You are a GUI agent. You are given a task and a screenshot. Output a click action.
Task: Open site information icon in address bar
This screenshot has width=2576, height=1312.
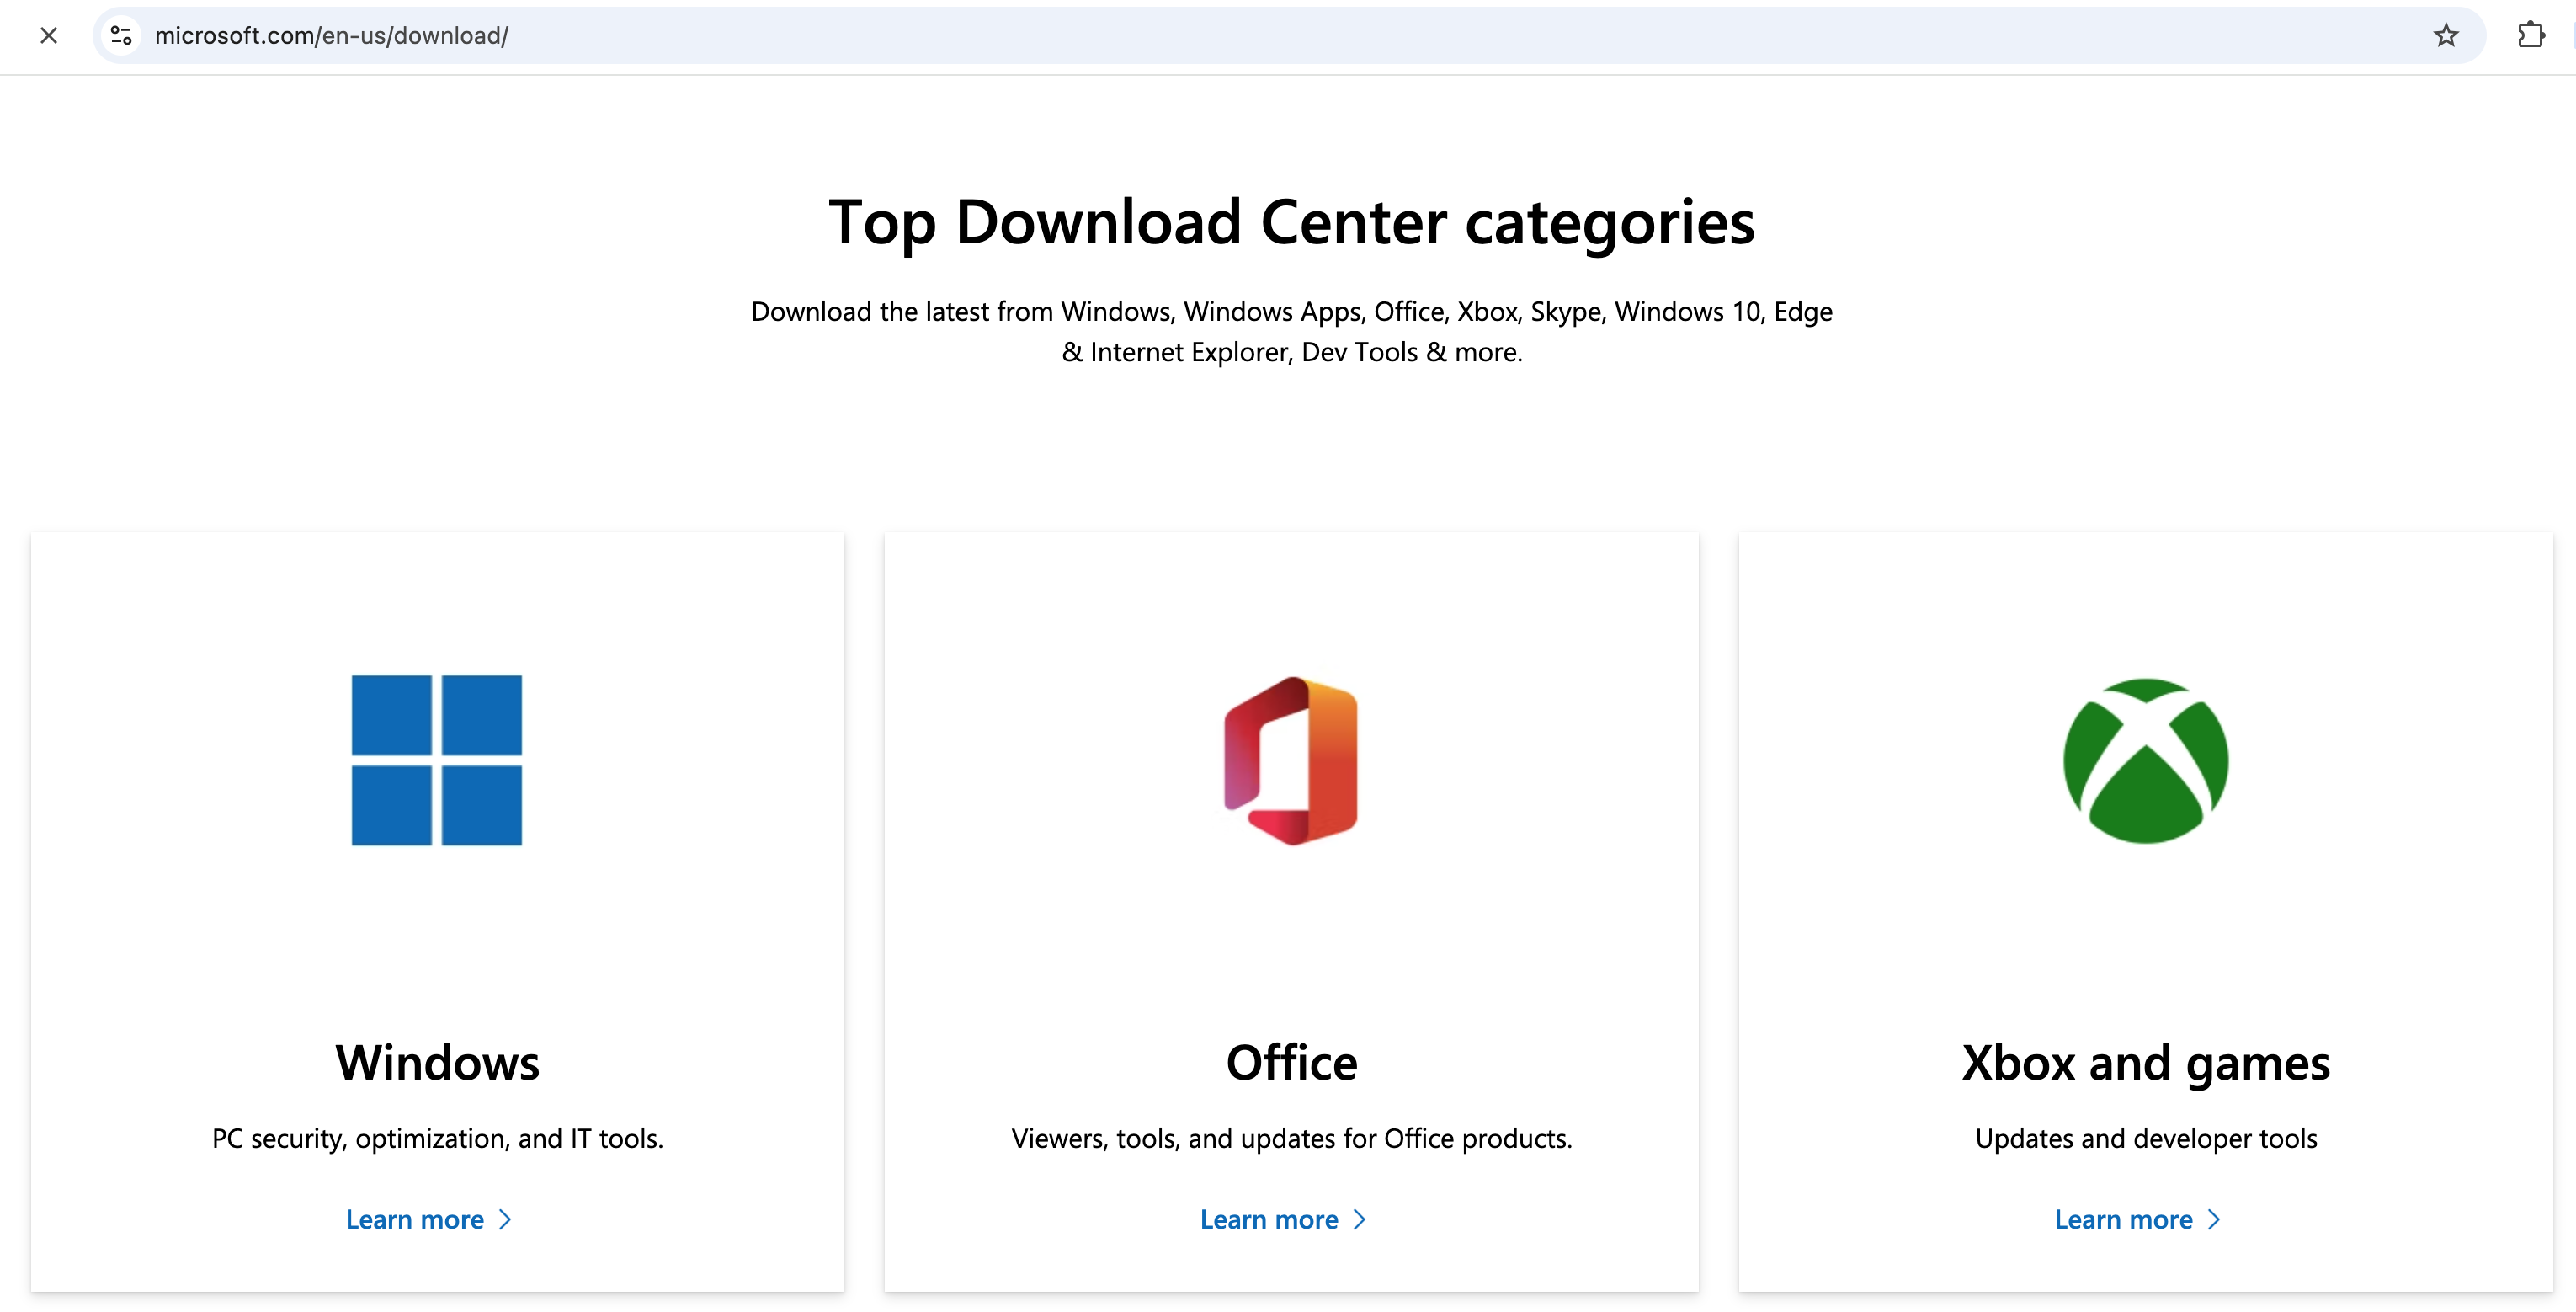point(121,36)
